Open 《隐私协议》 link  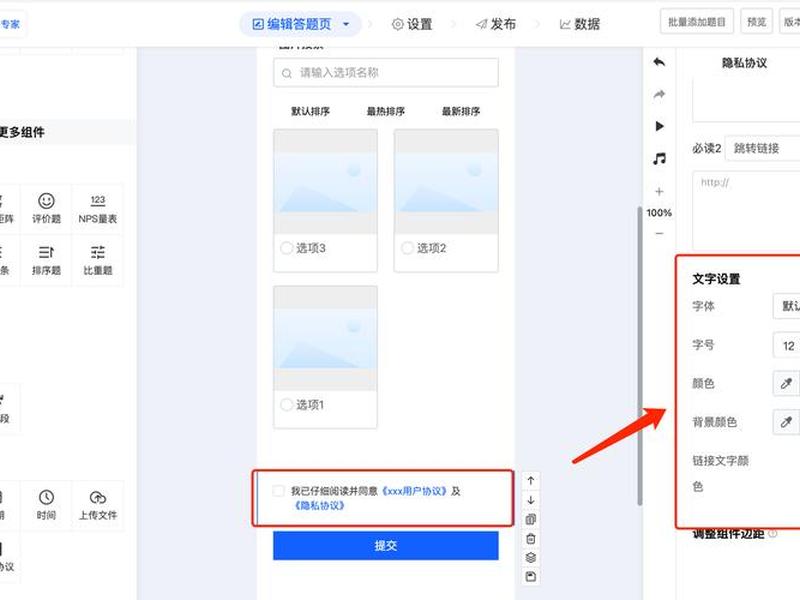(319, 506)
